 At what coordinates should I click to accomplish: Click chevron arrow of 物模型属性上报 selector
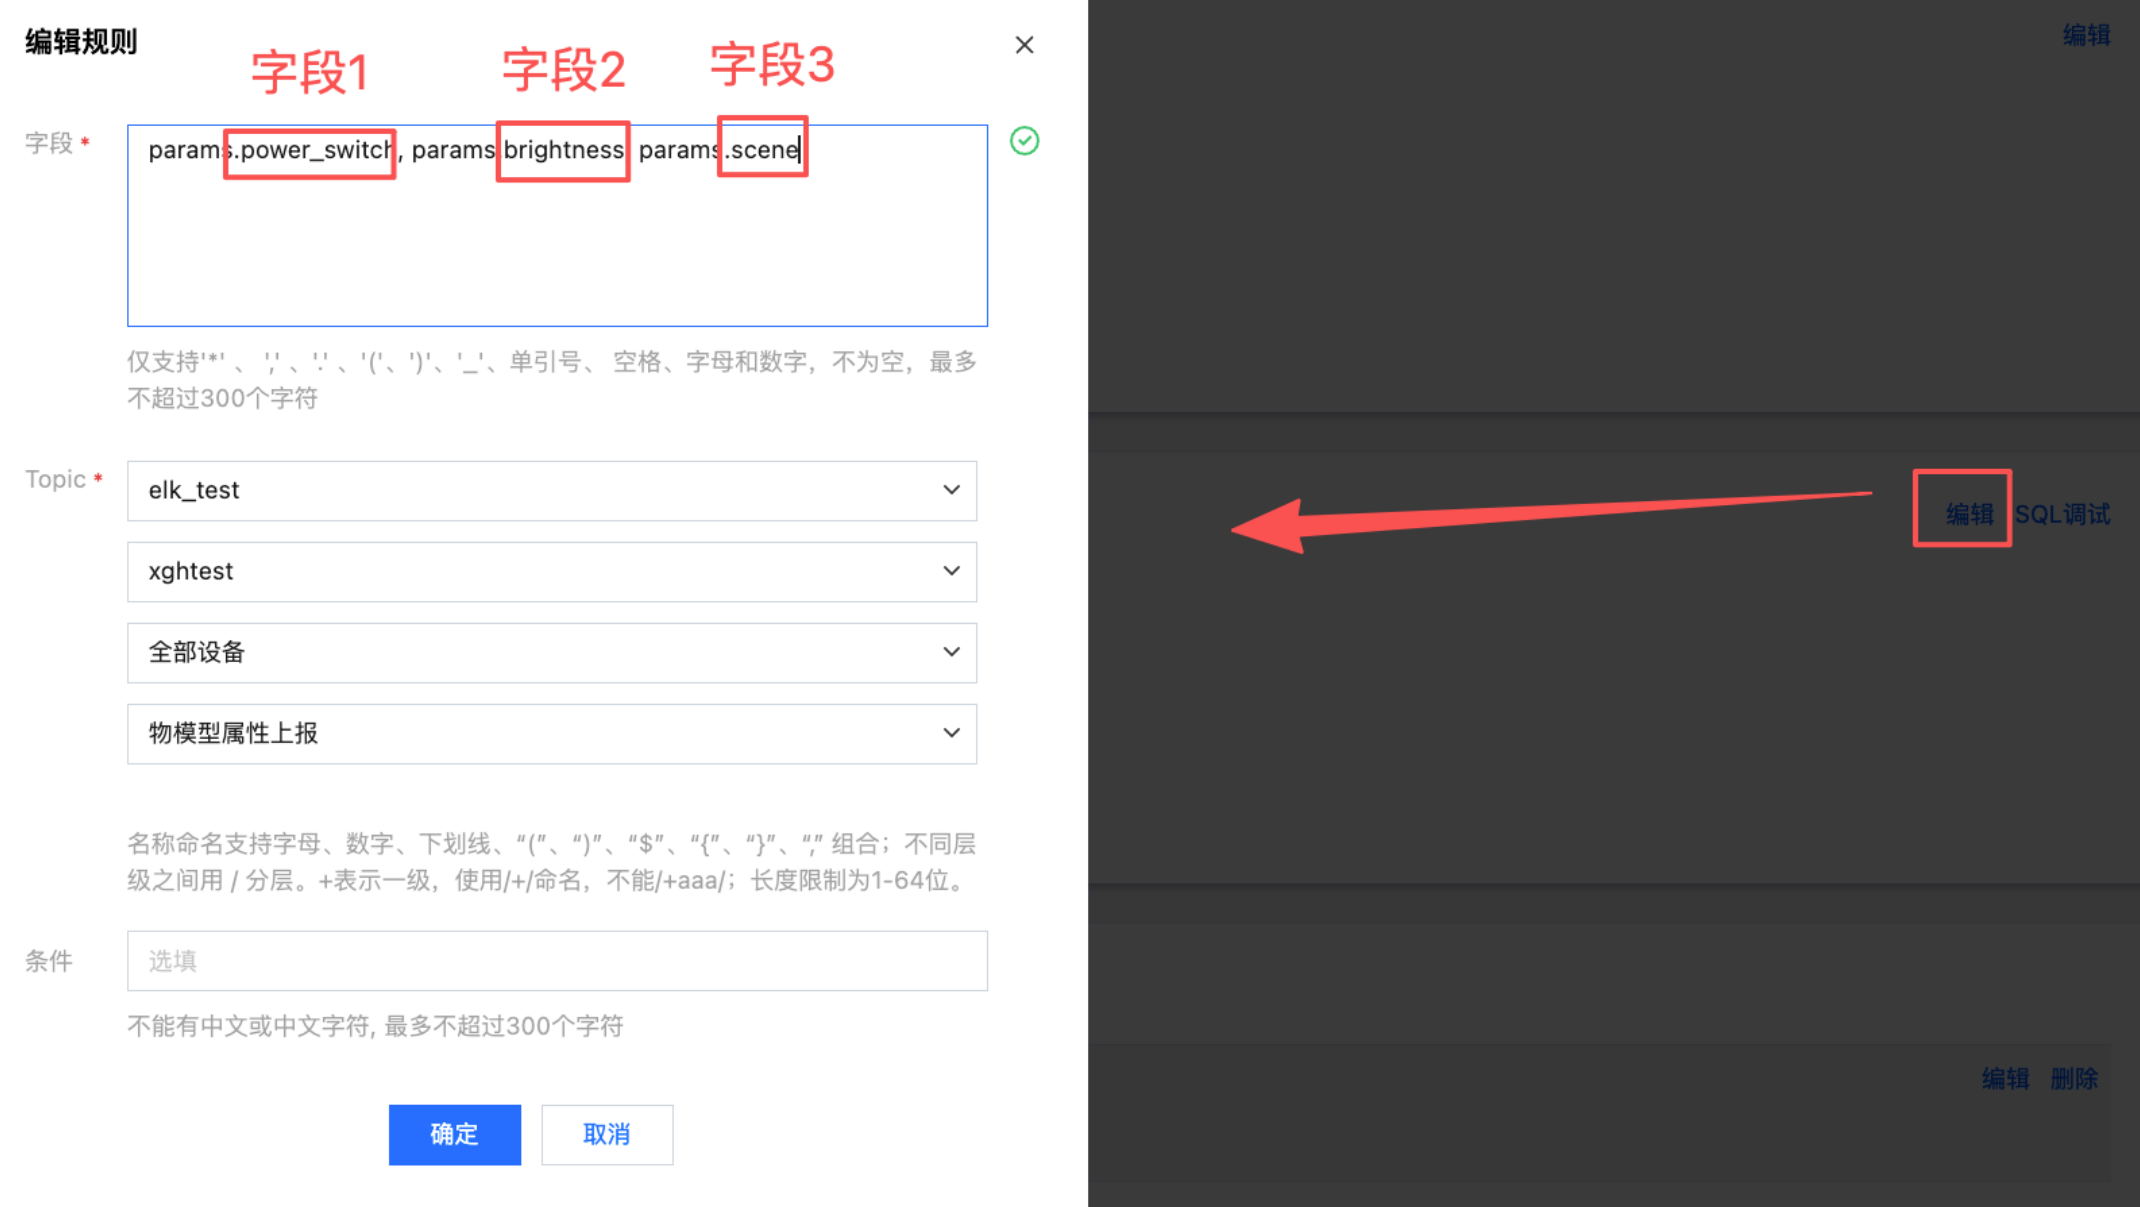pos(951,733)
